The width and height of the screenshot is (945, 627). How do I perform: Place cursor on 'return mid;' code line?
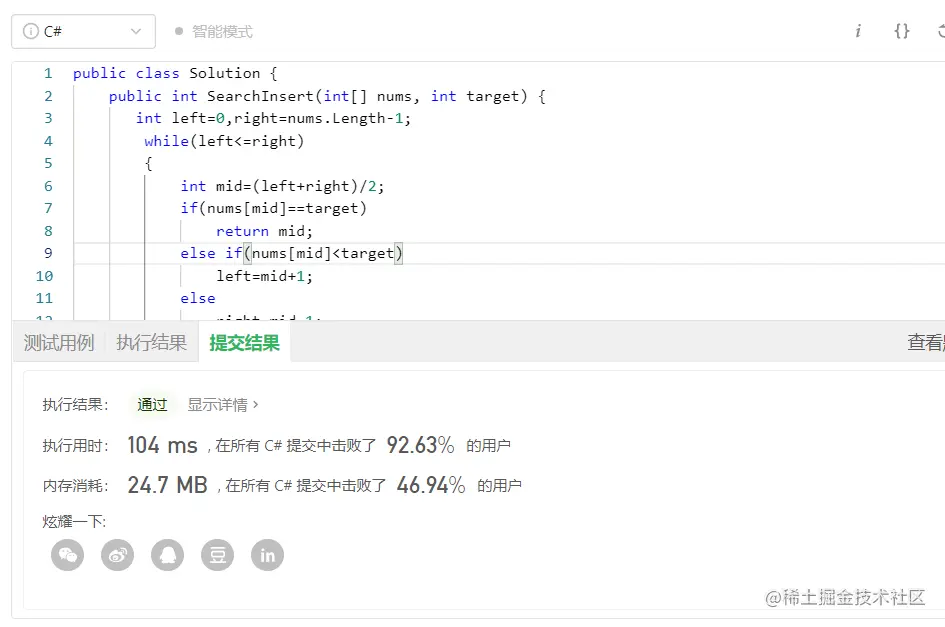pos(264,231)
